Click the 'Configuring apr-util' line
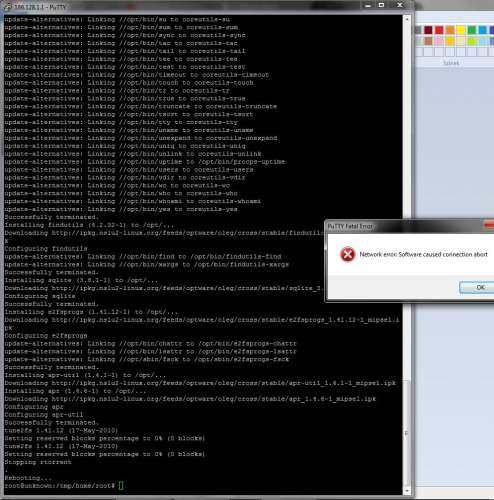The height and width of the screenshot is (500, 494). 44,414
